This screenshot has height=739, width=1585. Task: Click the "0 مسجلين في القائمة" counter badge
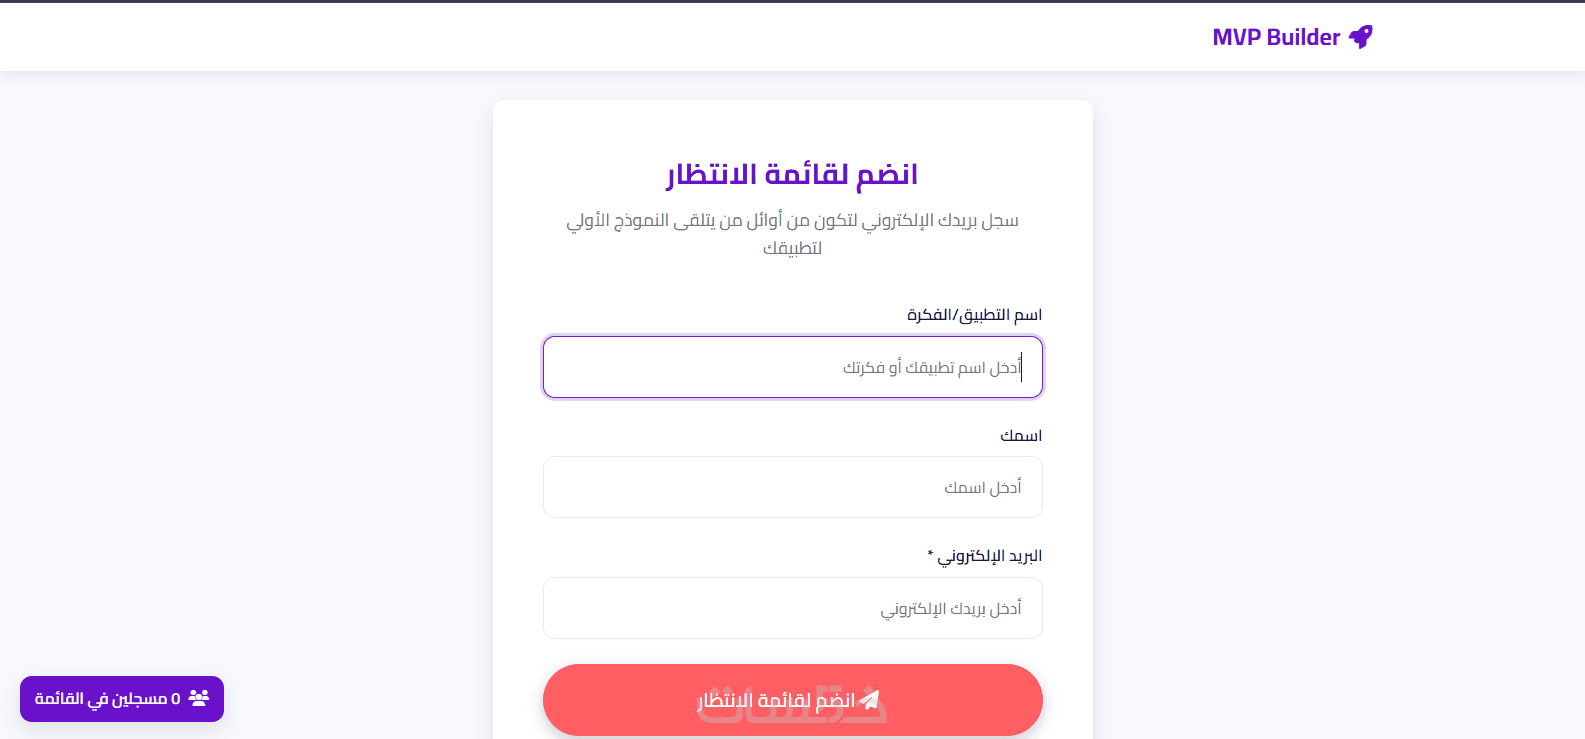click(x=122, y=699)
